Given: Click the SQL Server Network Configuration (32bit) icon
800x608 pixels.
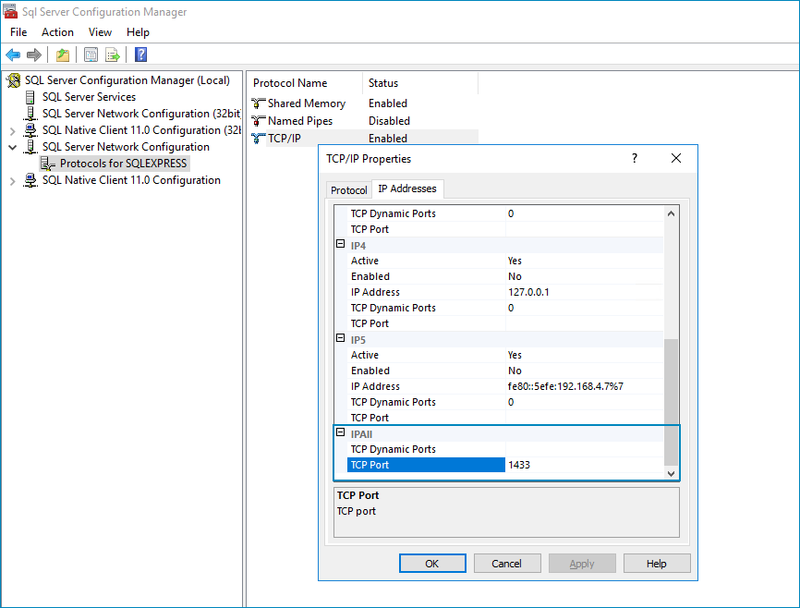Looking at the screenshot, I should point(31,114).
